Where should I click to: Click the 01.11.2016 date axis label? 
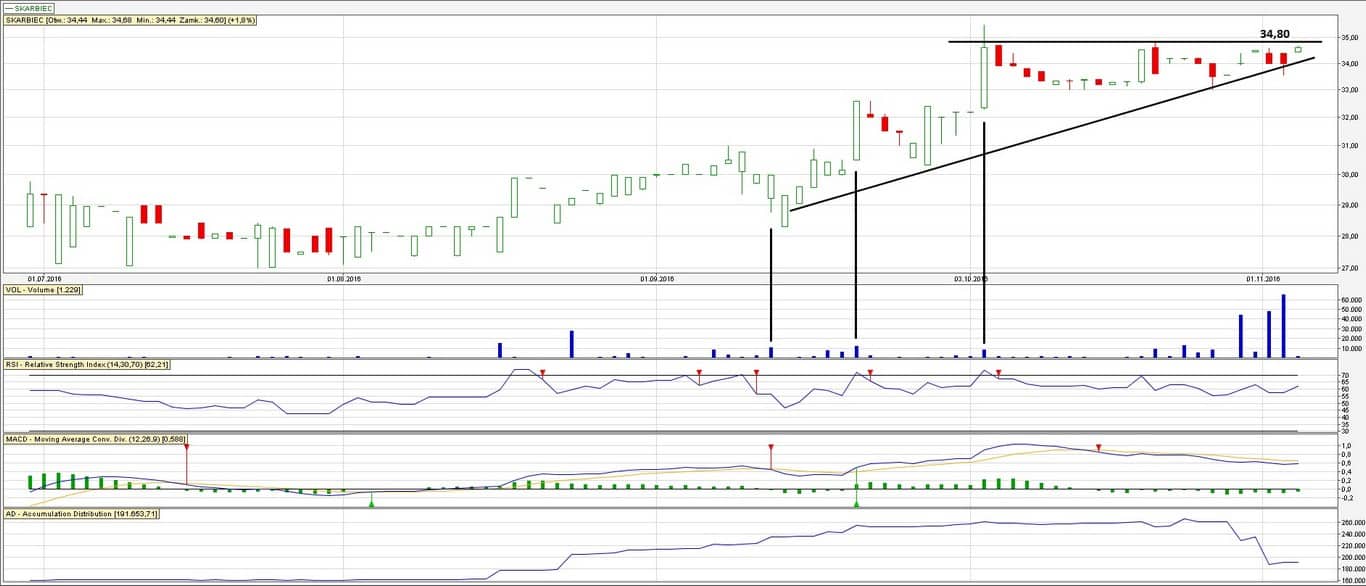click(1263, 279)
